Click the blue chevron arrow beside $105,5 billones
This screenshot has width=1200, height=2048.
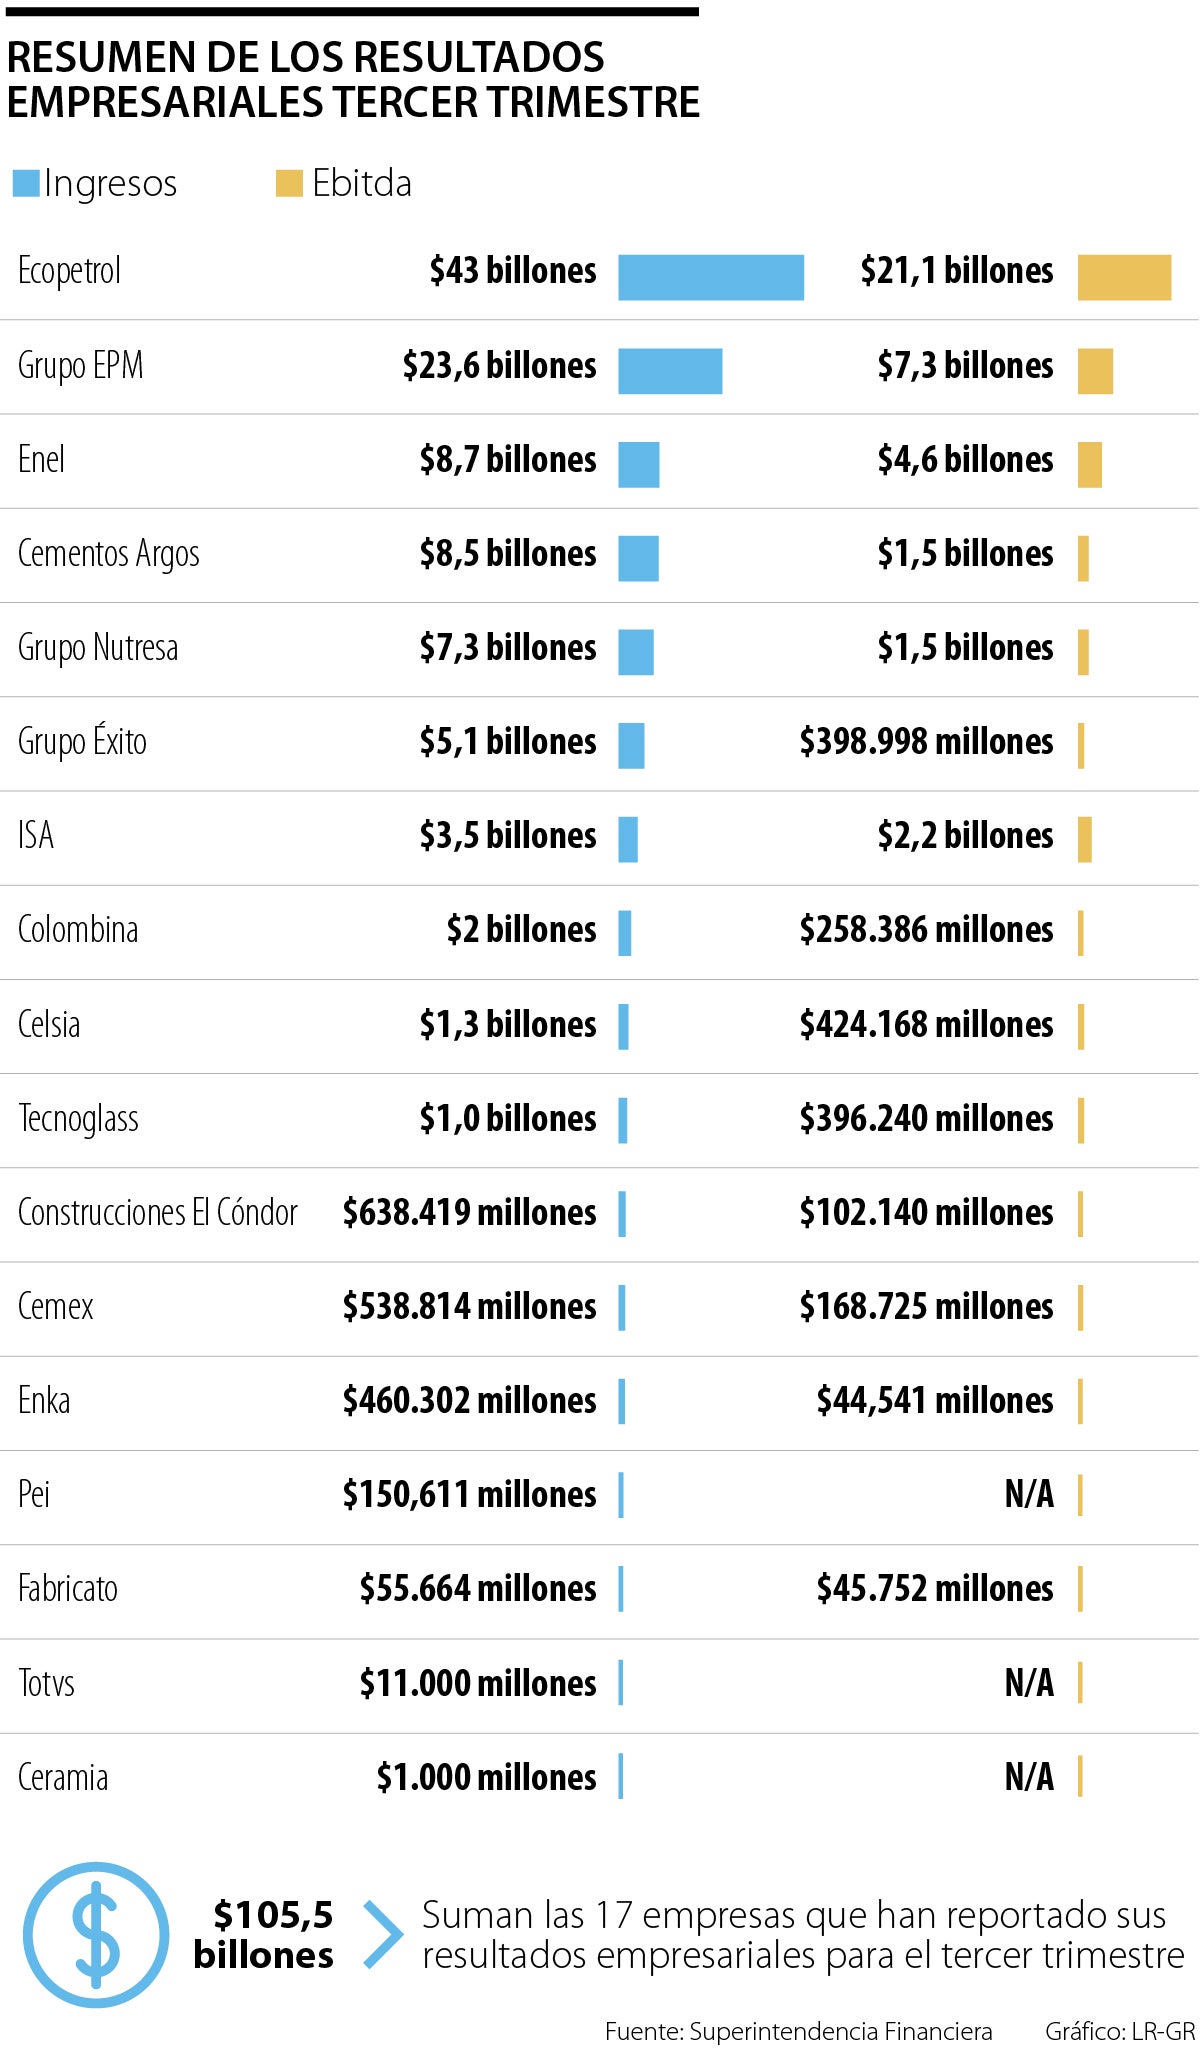(381, 1934)
